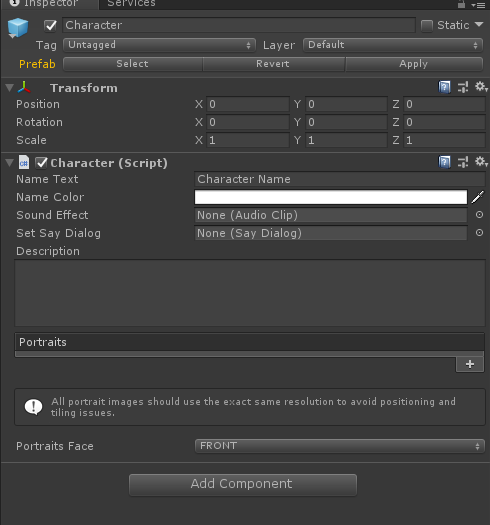
Task: Open Transform gear settings menu
Action: click(481, 87)
